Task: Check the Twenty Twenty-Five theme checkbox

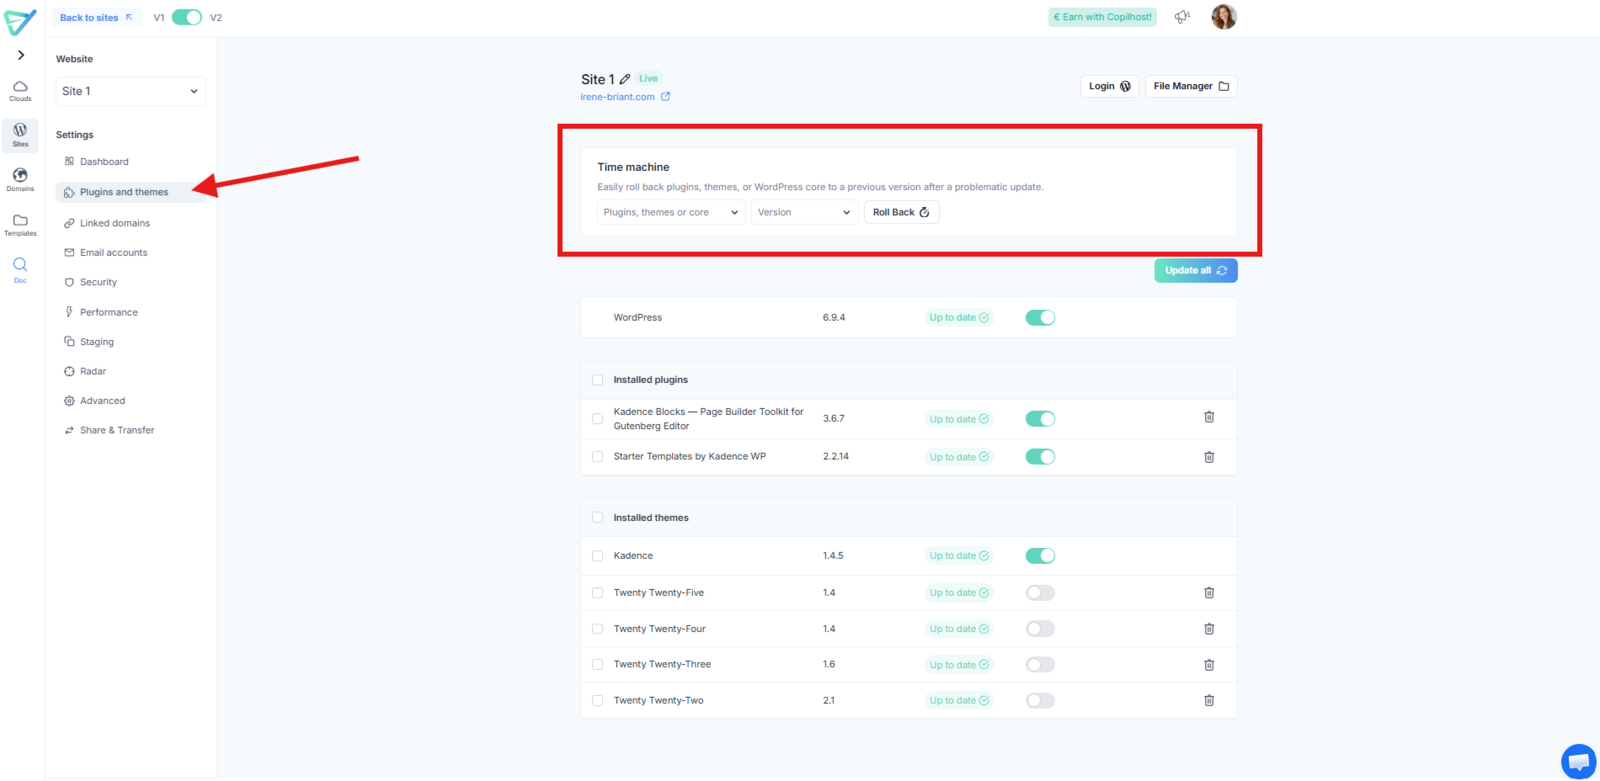Action: tap(598, 593)
